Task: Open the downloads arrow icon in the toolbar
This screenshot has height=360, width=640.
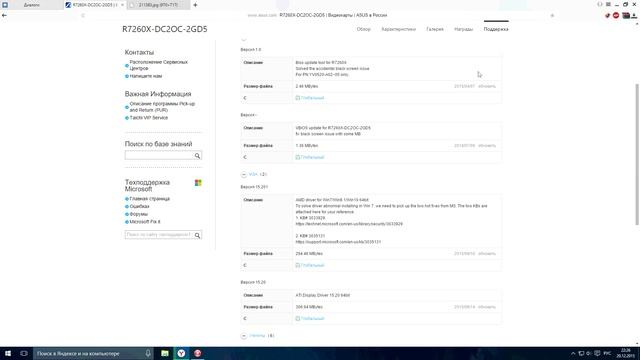Action: (x=634, y=16)
